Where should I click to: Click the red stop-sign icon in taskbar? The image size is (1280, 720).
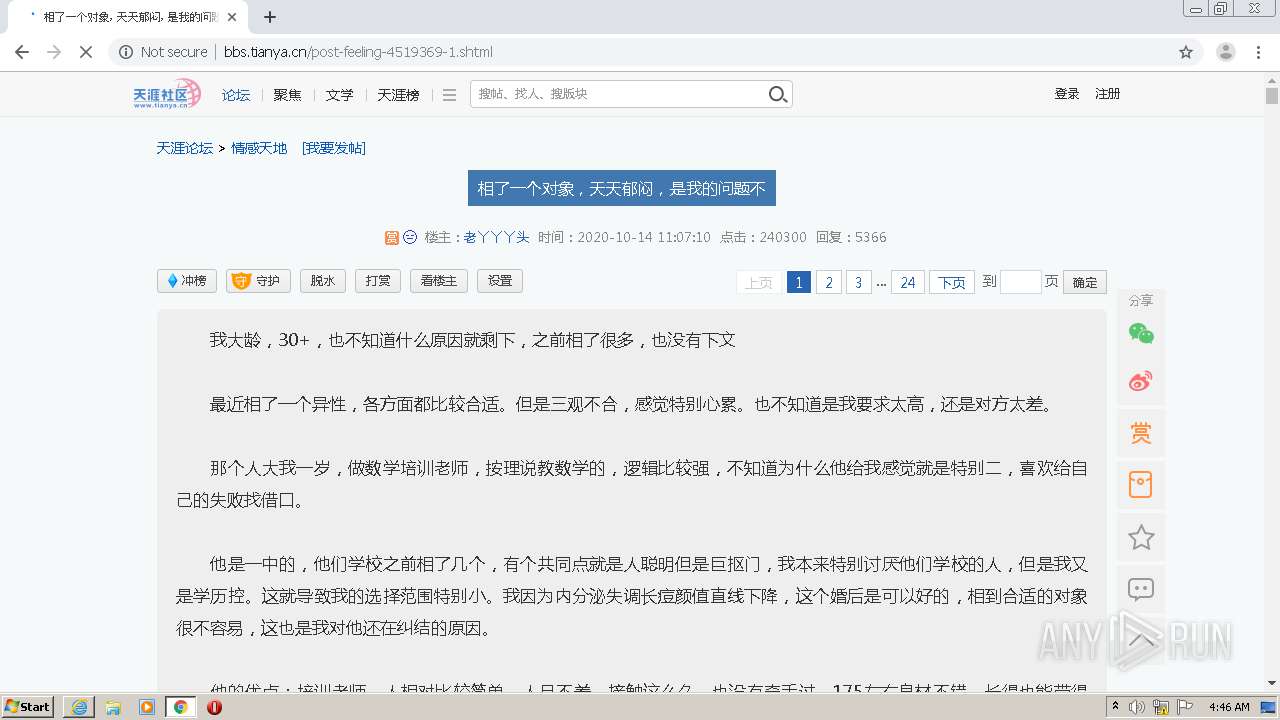pyautogui.click(x=214, y=707)
